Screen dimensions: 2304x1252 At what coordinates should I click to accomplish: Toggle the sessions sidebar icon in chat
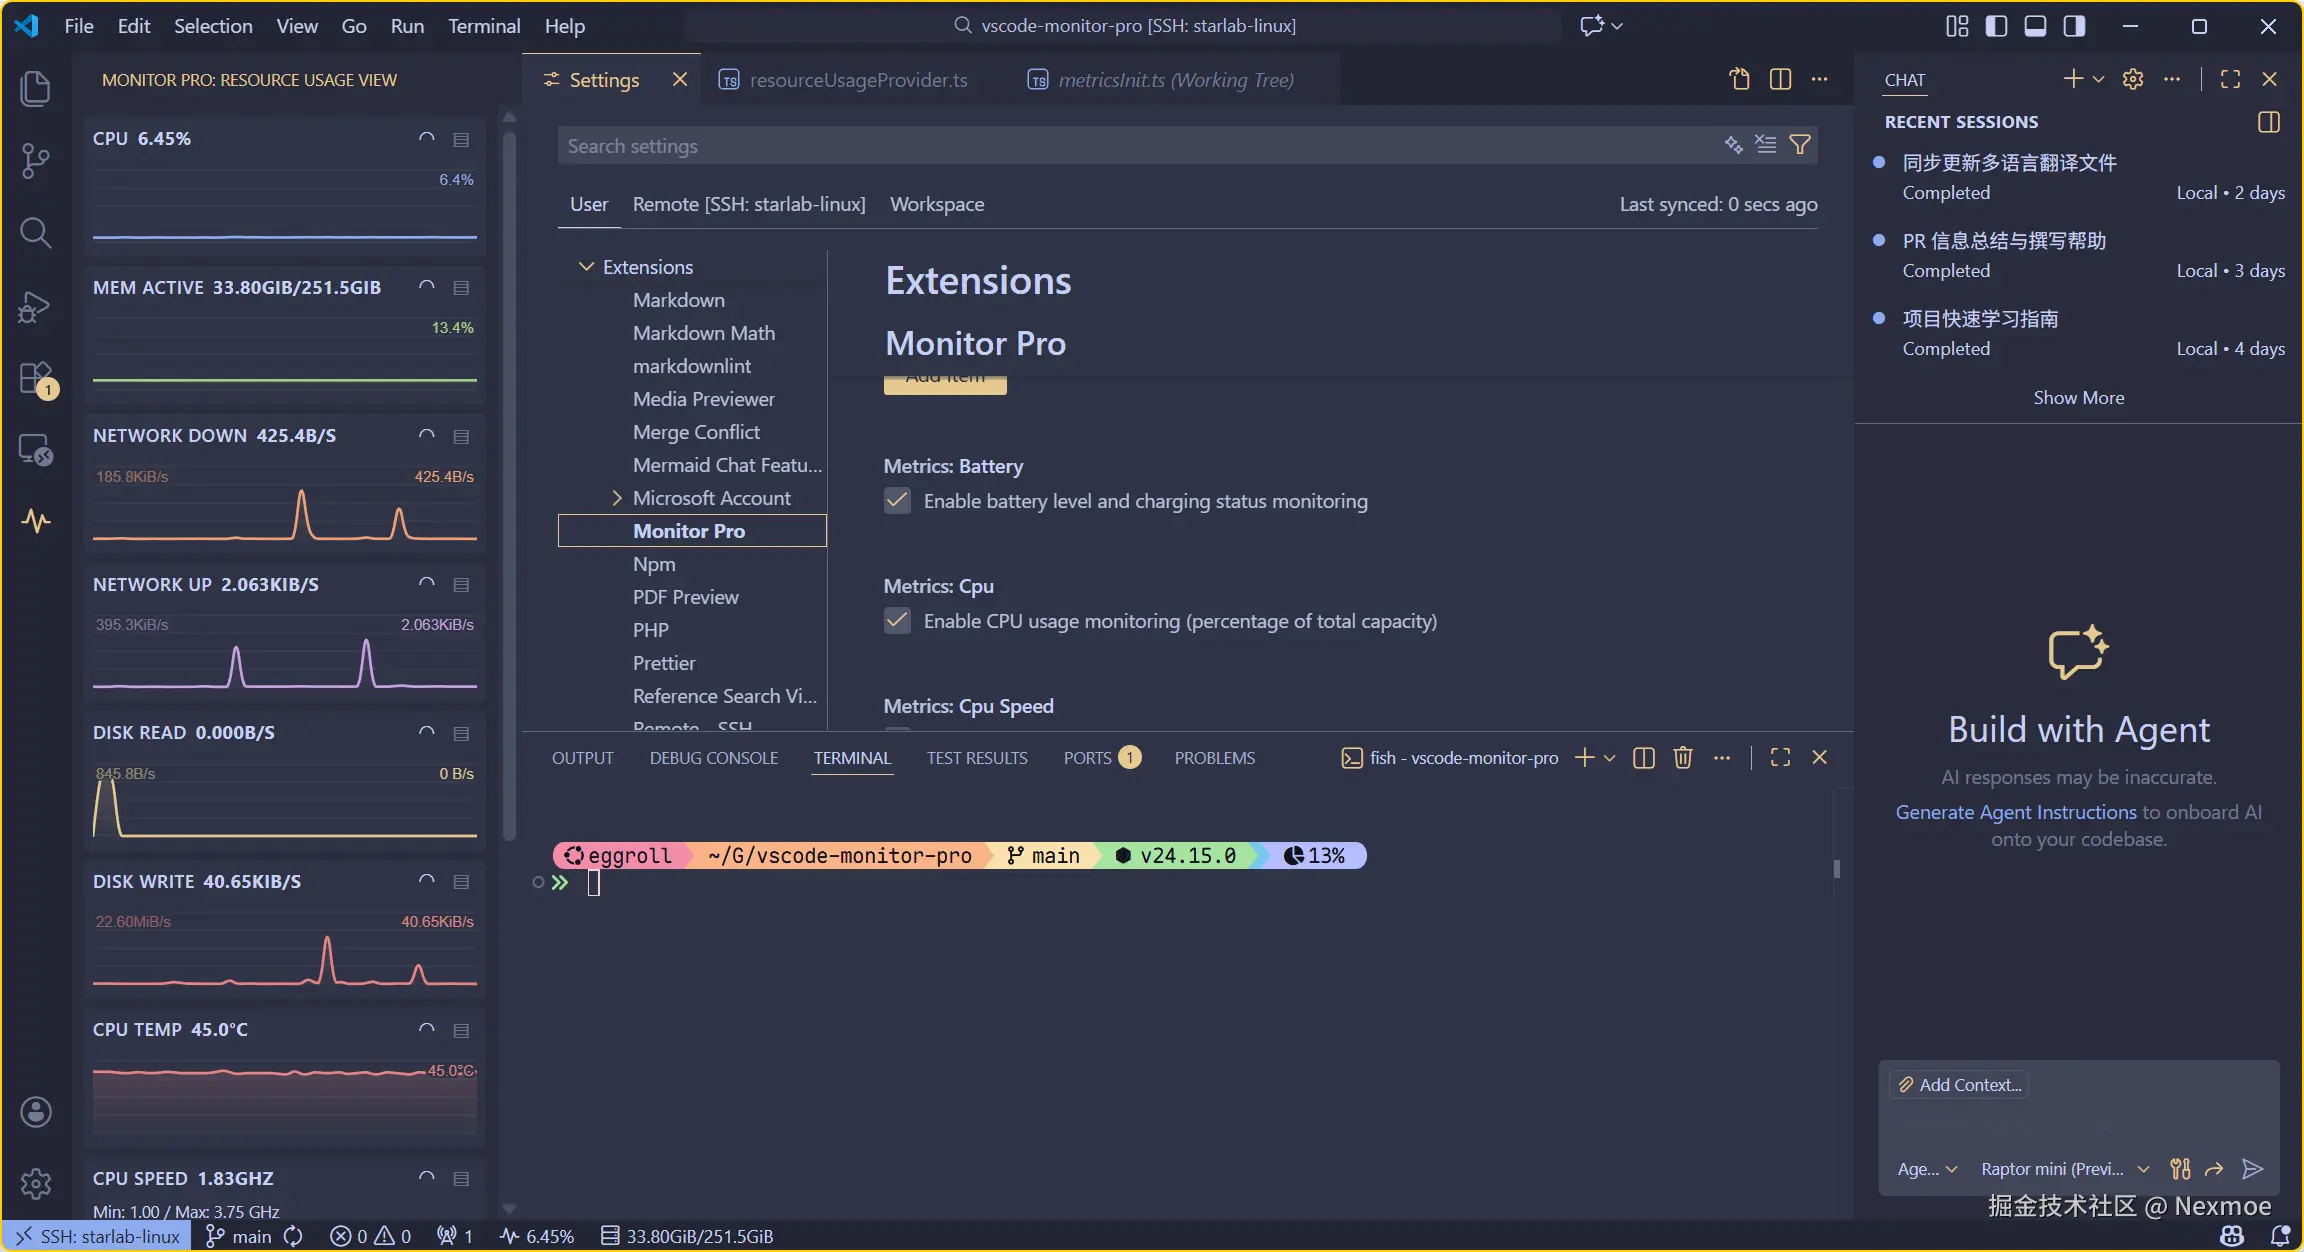pyautogui.click(x=2269, y=122)
